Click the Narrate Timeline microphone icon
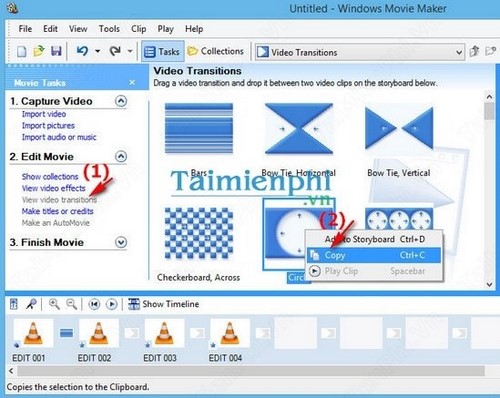 31,304
